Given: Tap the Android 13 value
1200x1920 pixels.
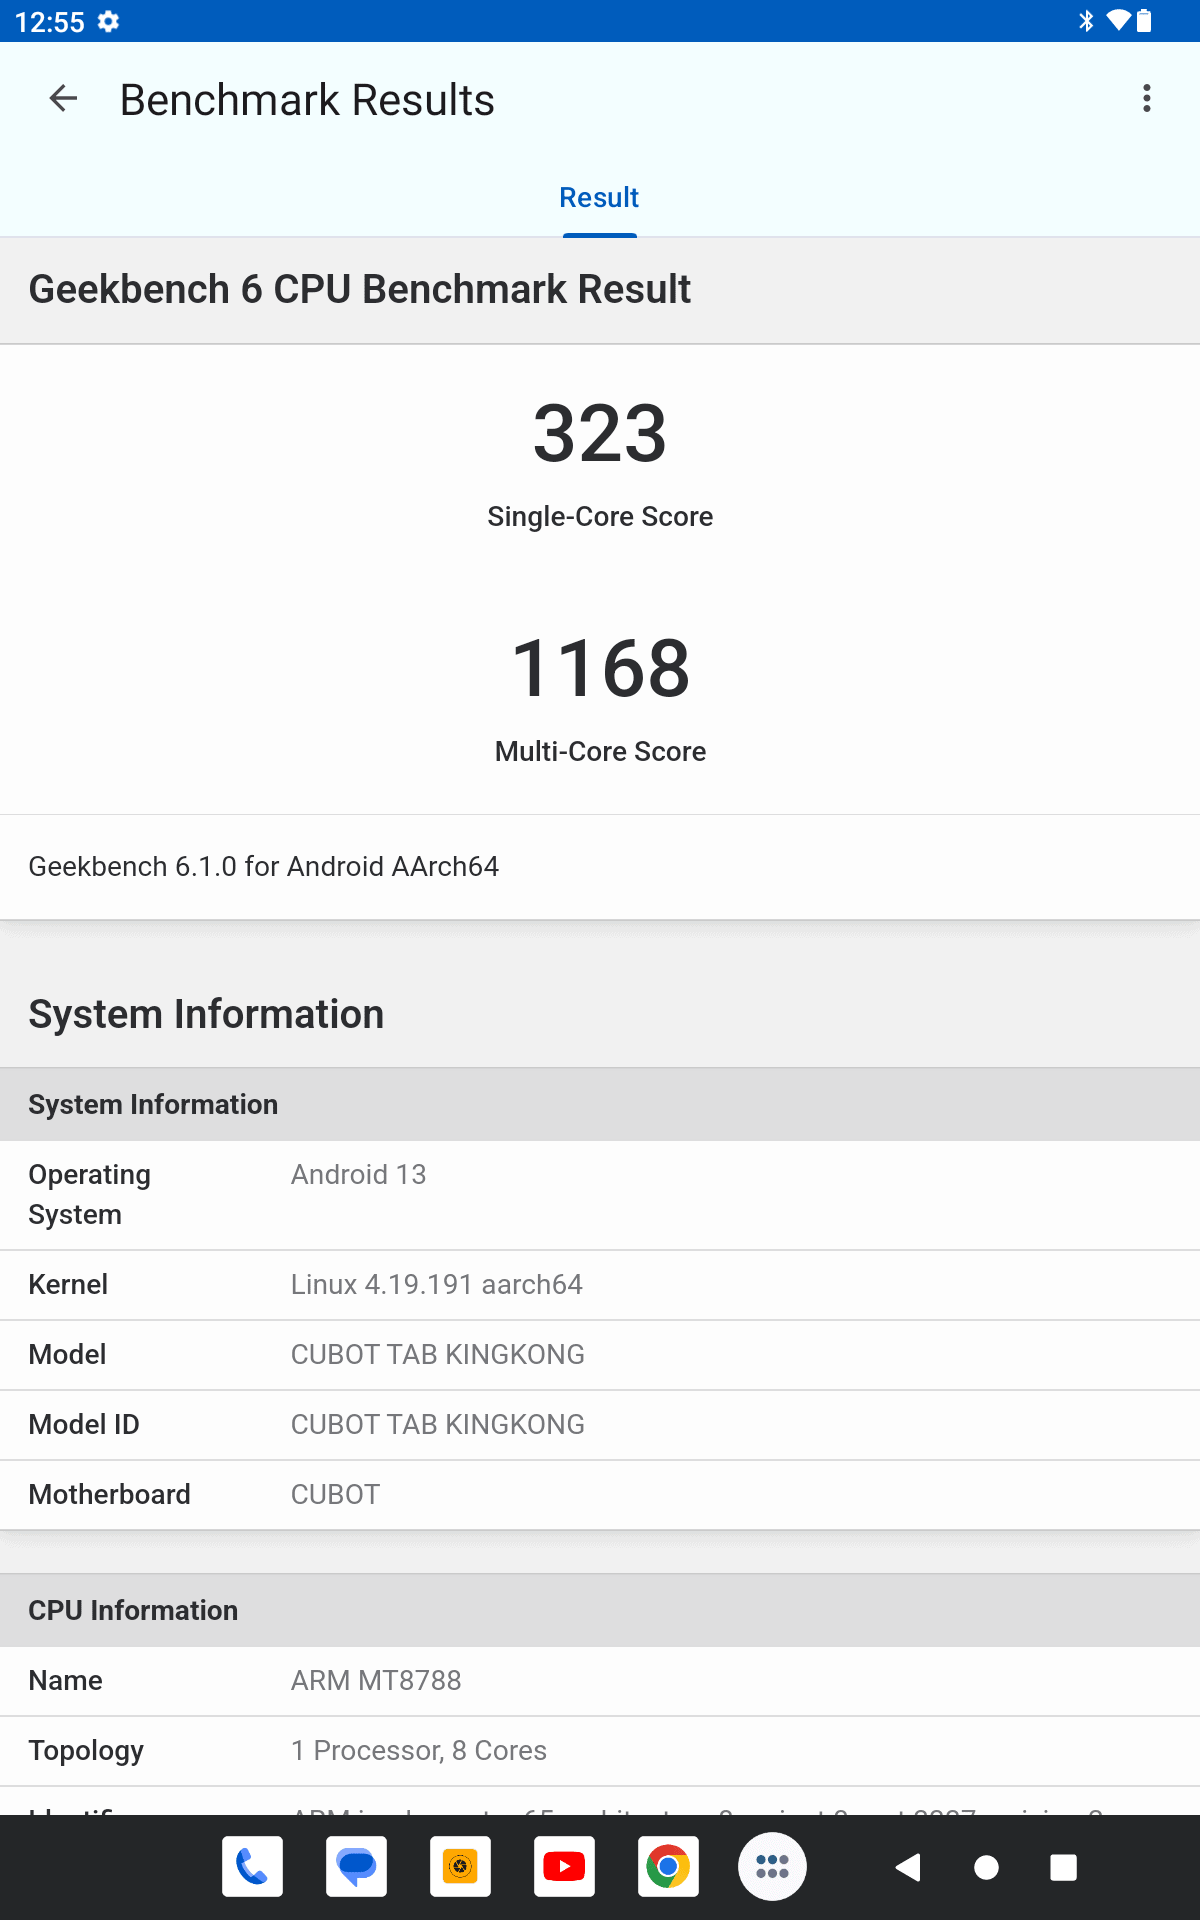Looking at the screenshot, I should tap(358, 1174).
